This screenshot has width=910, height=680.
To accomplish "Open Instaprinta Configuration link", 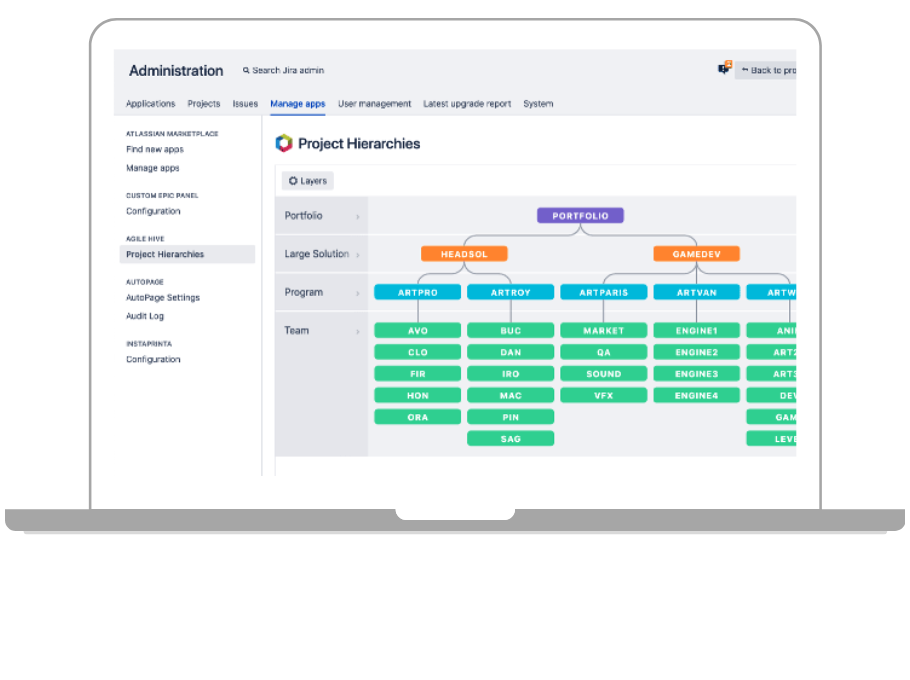I will [x=153, y=359].
